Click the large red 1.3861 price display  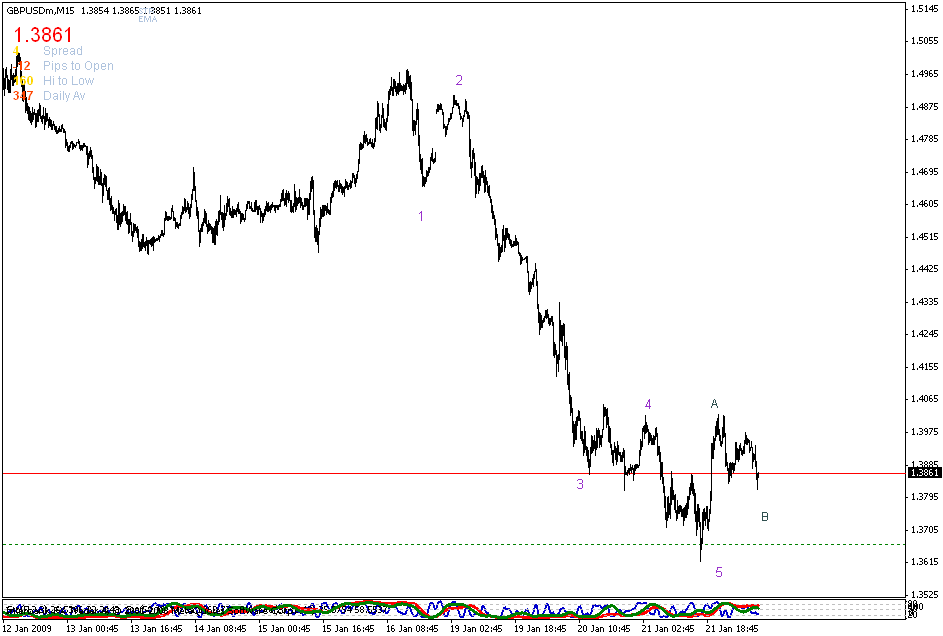[43, 35]
